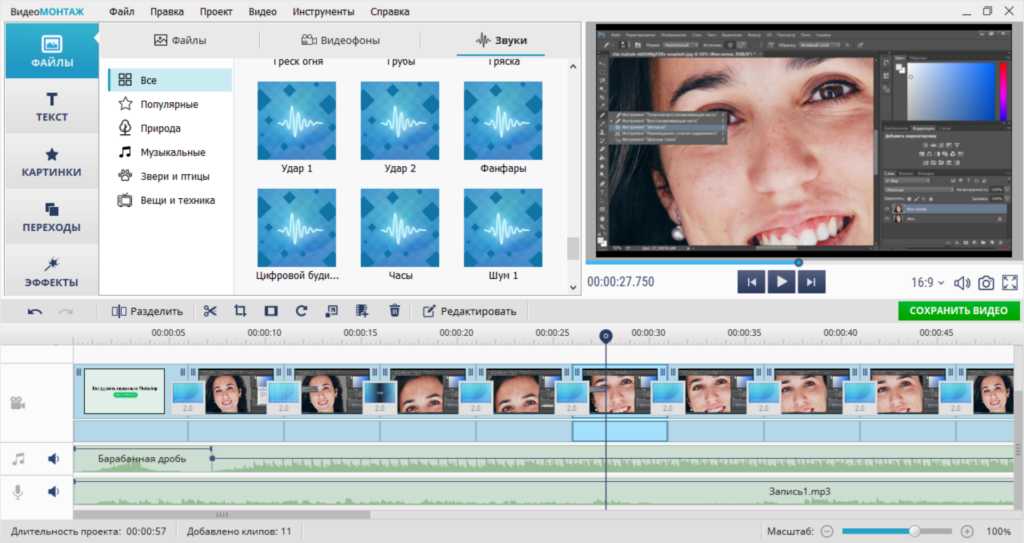The width and height of the screenshot is (1024, 543).
Task: Take a snapshot with camera icon
Action: point(986,283)
